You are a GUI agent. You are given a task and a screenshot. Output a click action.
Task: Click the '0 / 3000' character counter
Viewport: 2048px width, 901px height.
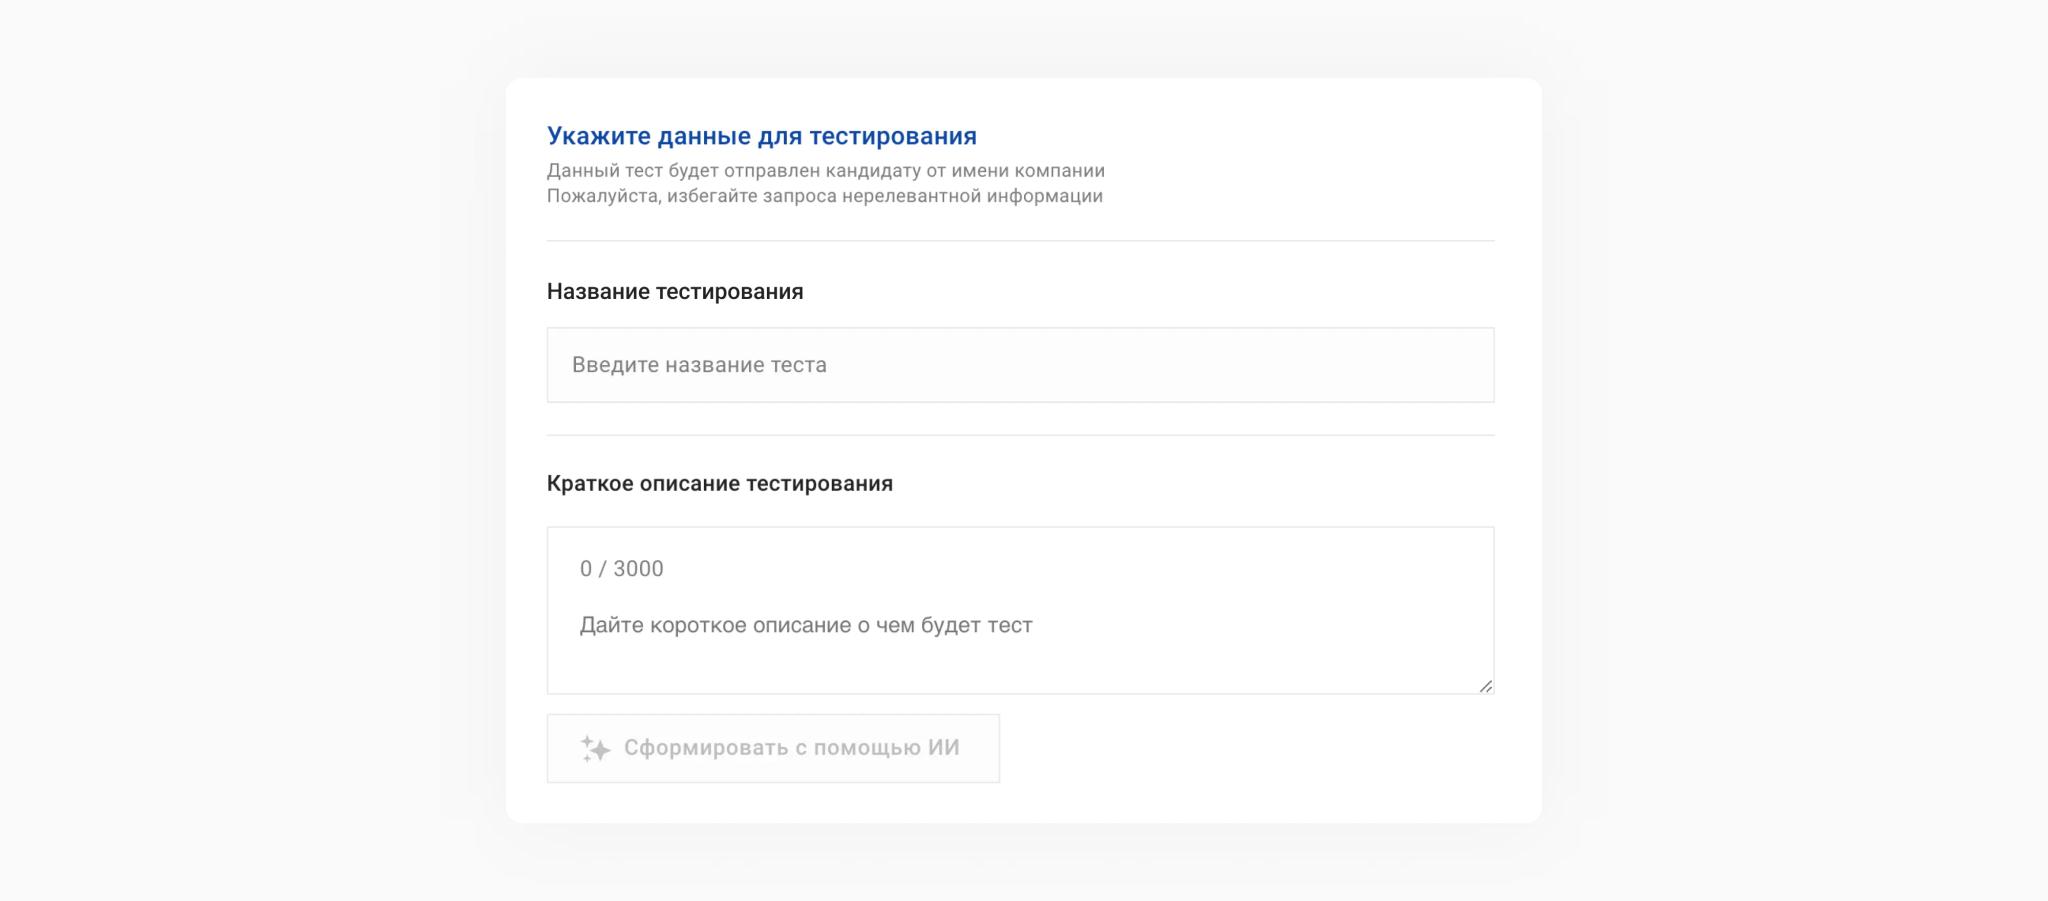click(621, 569)
